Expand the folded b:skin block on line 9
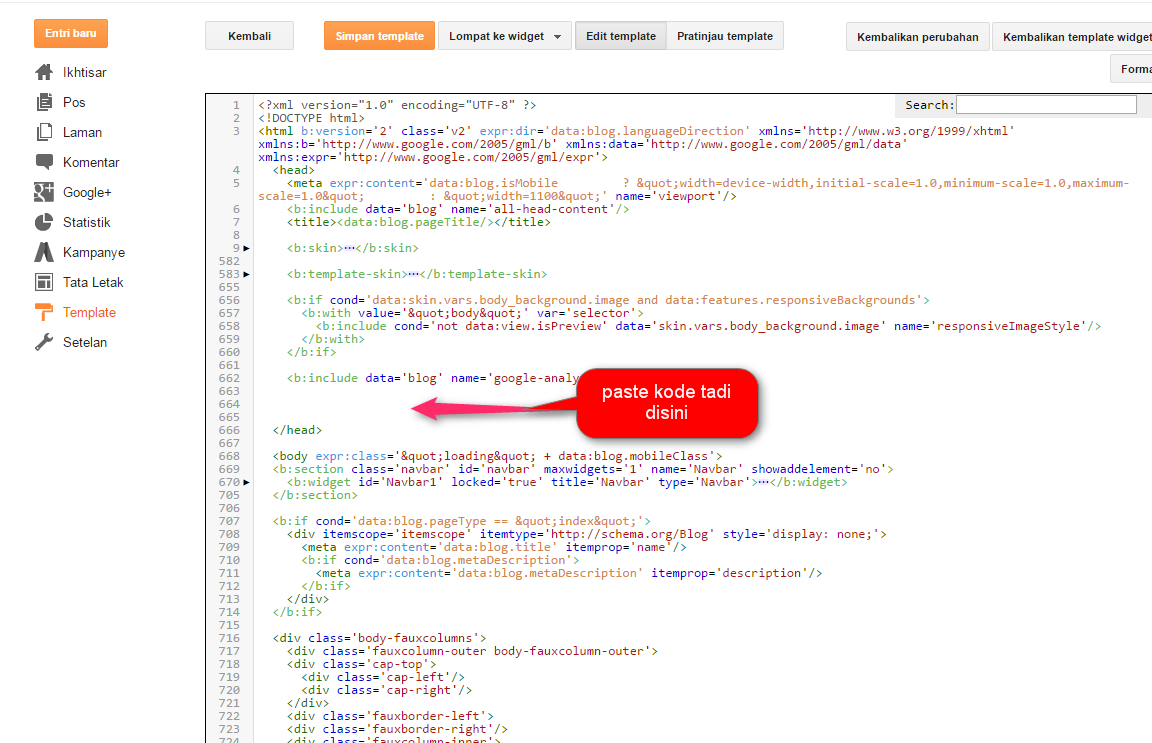 coord(247,248)
